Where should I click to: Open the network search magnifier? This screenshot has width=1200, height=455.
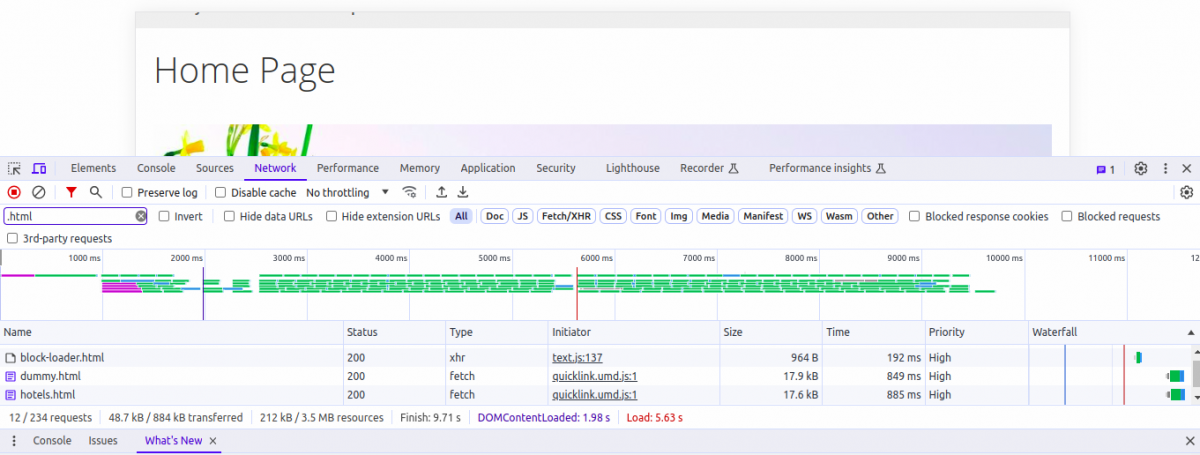pos(96,192)
